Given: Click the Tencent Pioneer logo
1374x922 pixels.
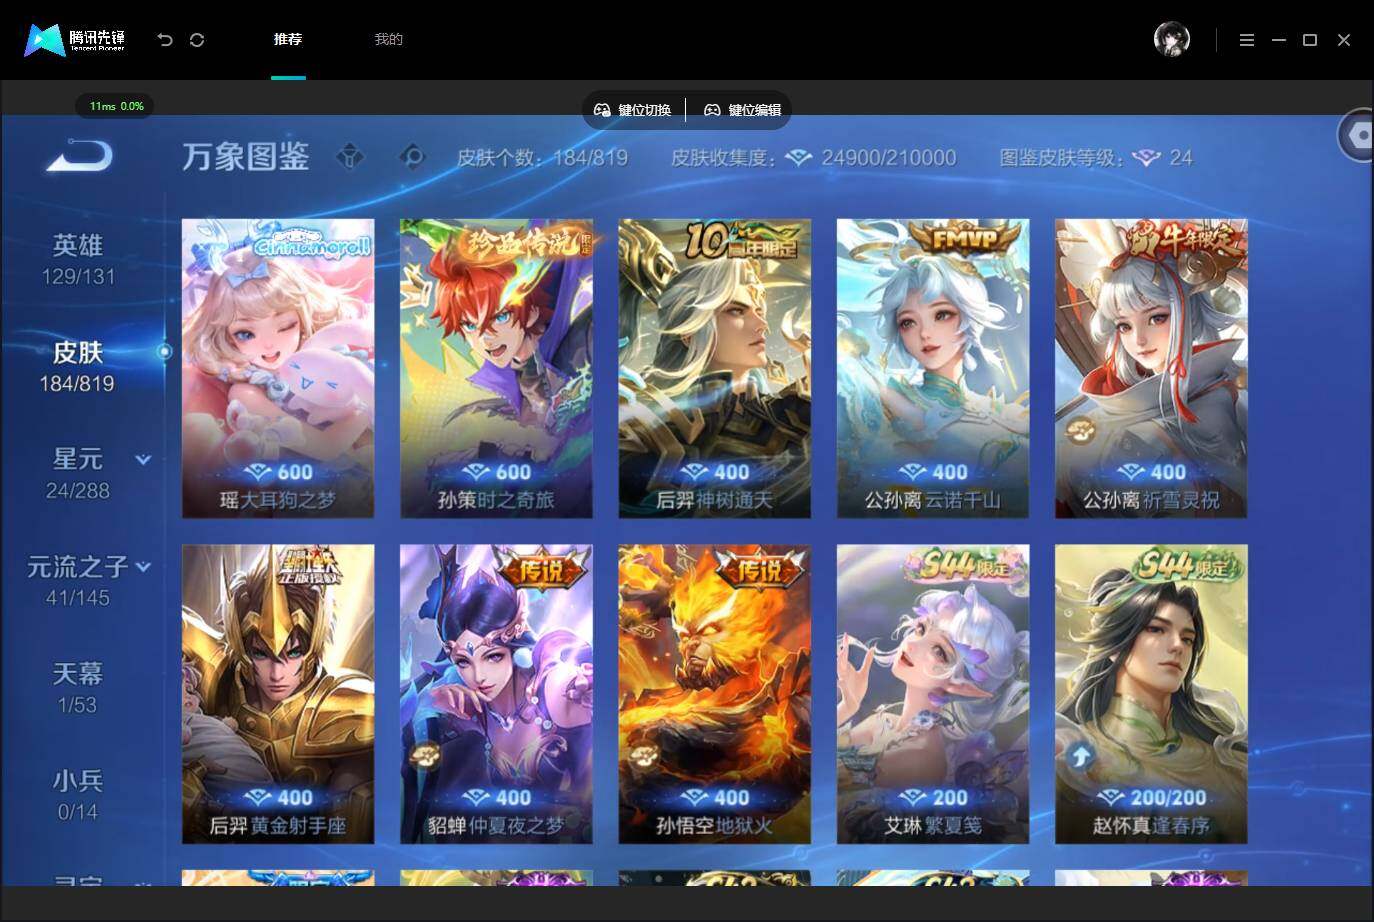Looking at the screenshot, I should (x=74, y=40).
